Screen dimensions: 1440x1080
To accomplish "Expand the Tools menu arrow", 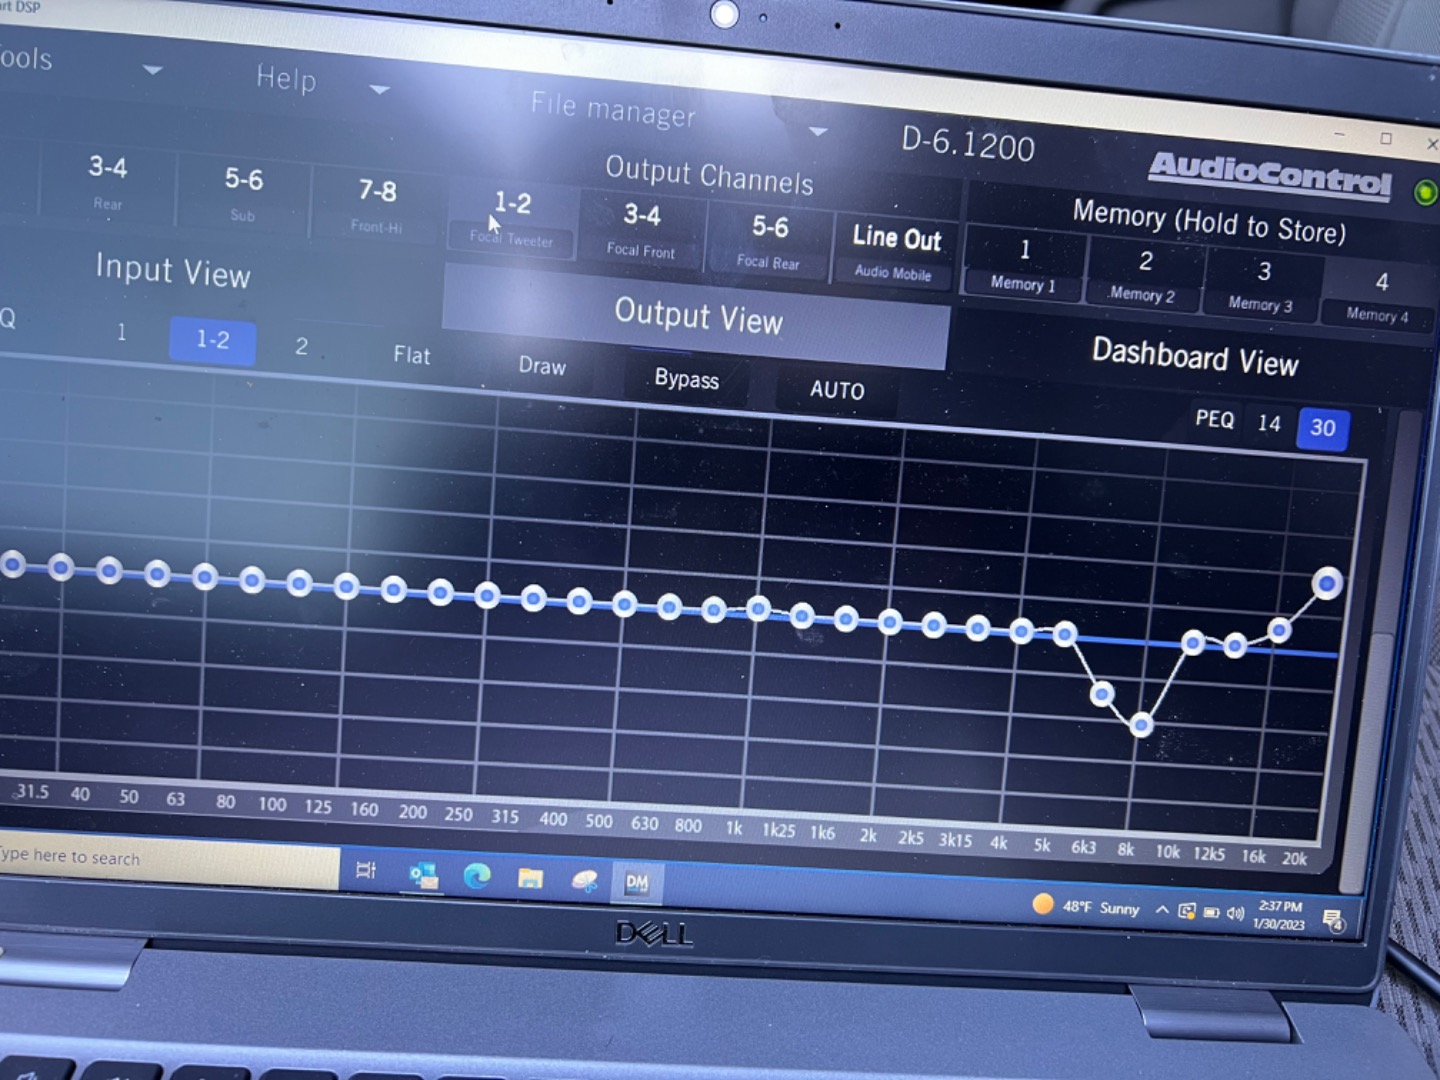I will pyautogui.click(x=152, y=70).
